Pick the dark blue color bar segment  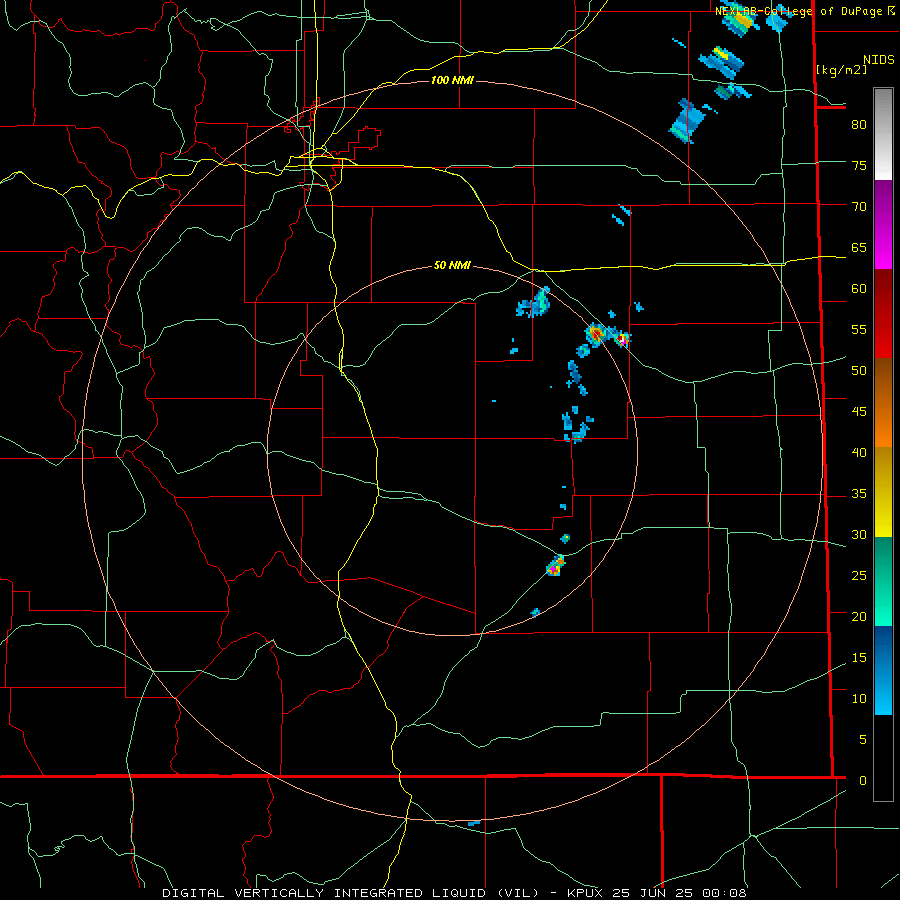point(883,646)
